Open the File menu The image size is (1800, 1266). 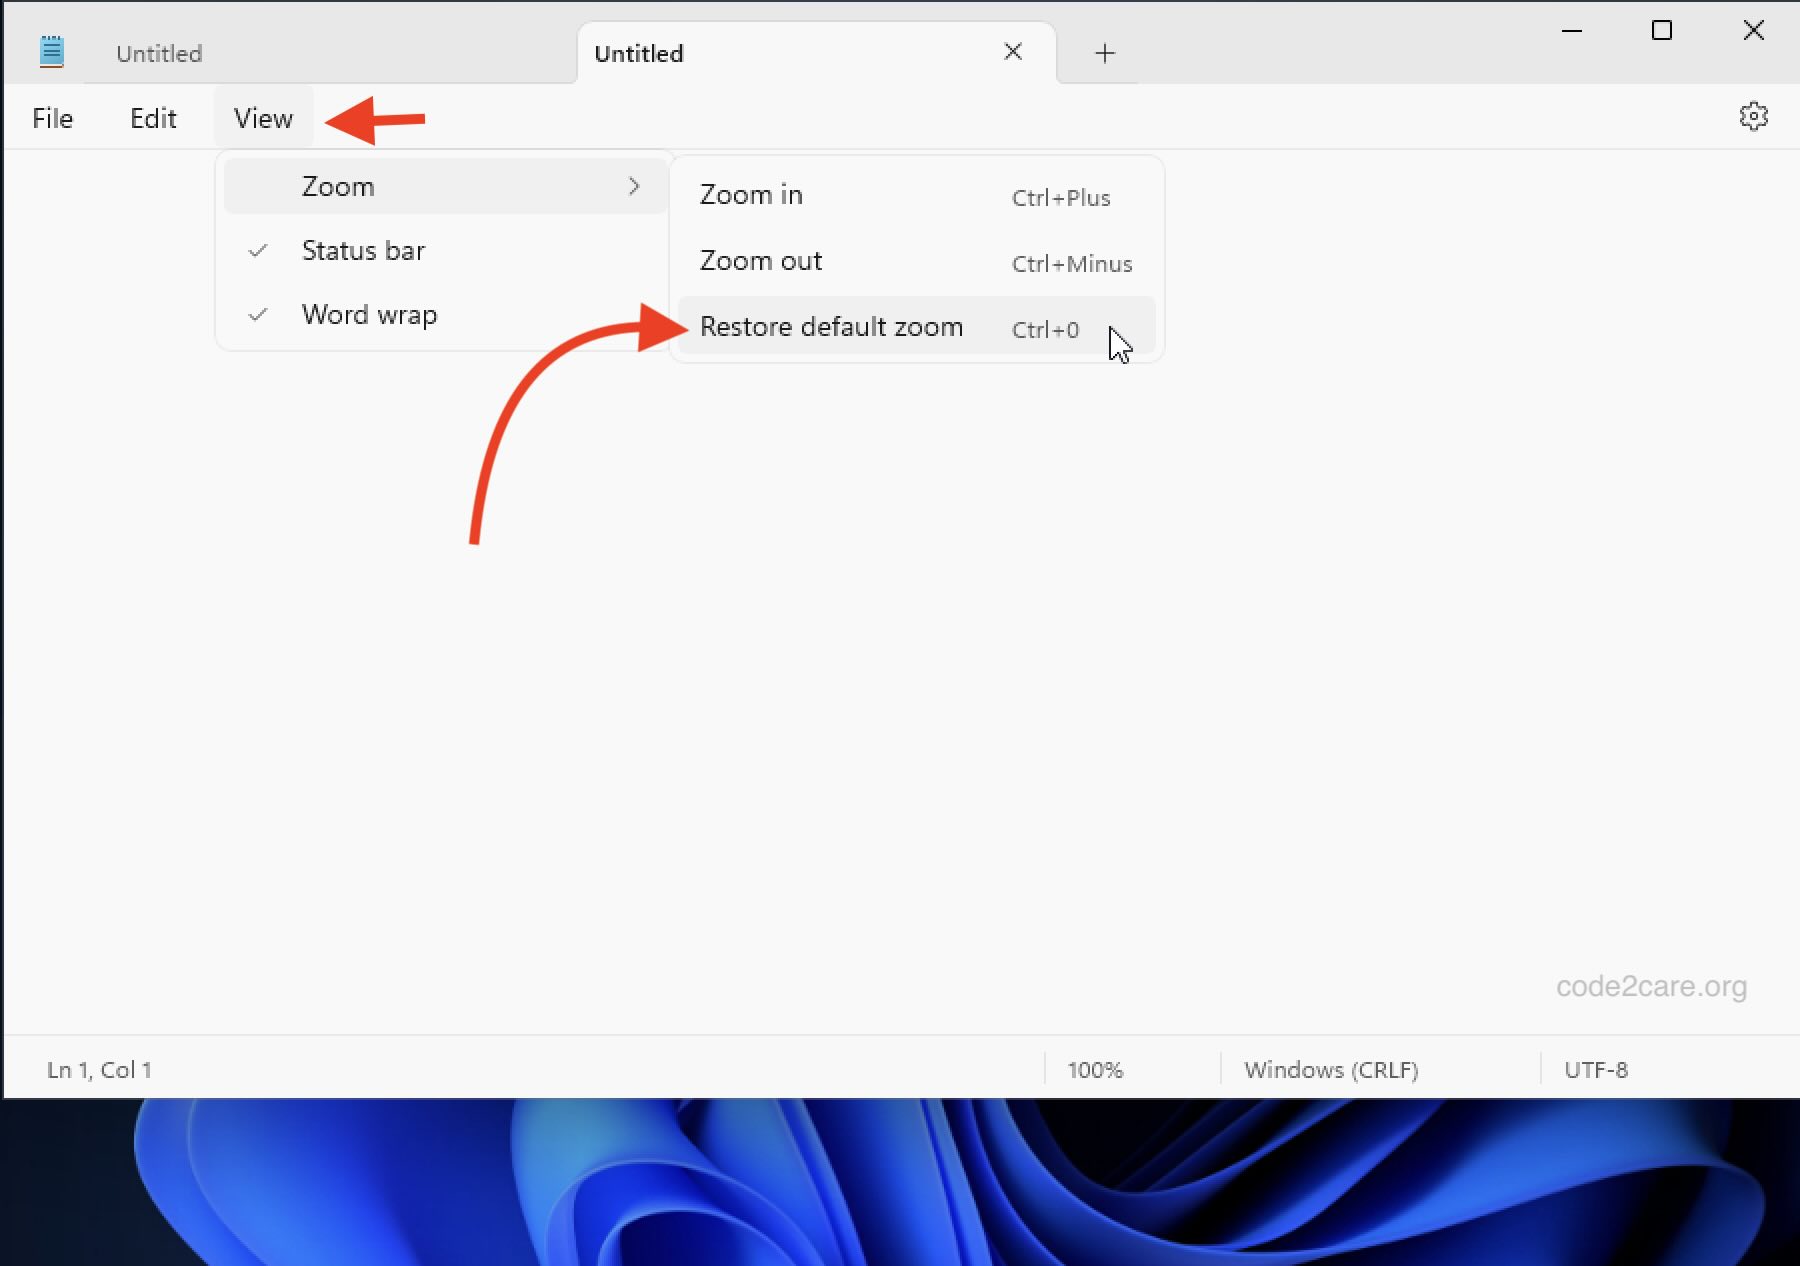point(52,117)
